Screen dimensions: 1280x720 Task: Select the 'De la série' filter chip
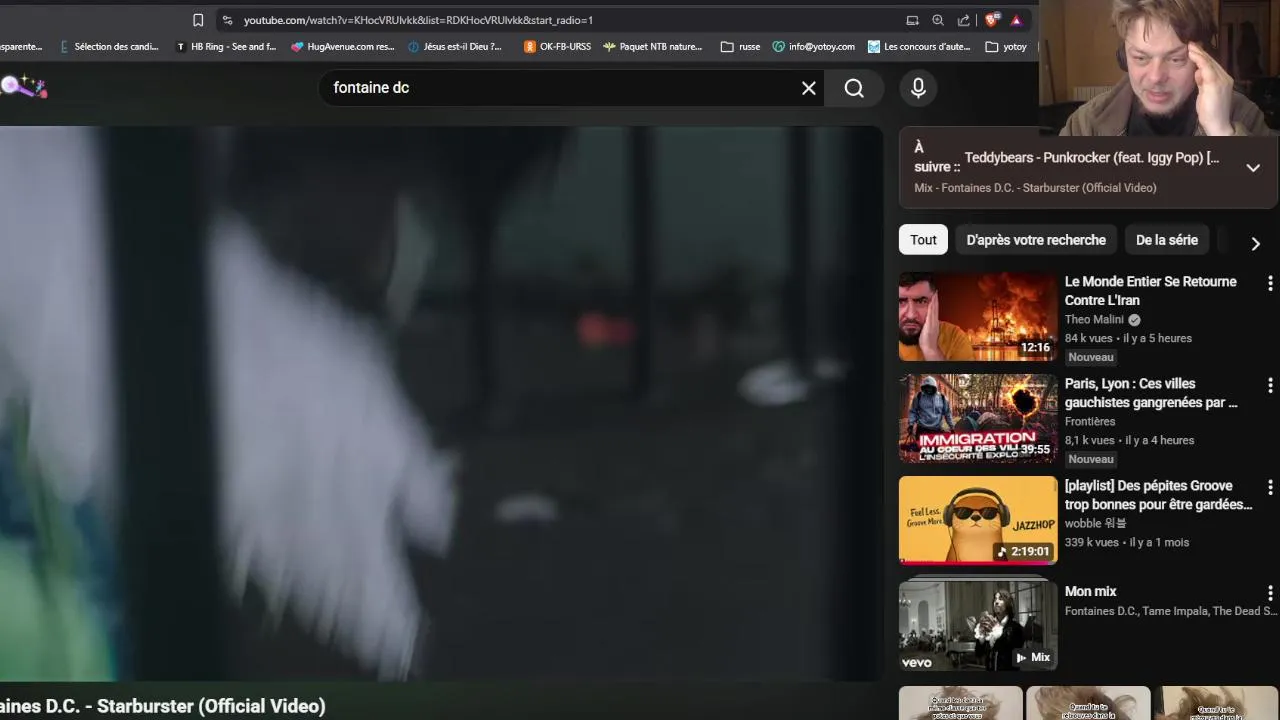(x=1167, y=240)
